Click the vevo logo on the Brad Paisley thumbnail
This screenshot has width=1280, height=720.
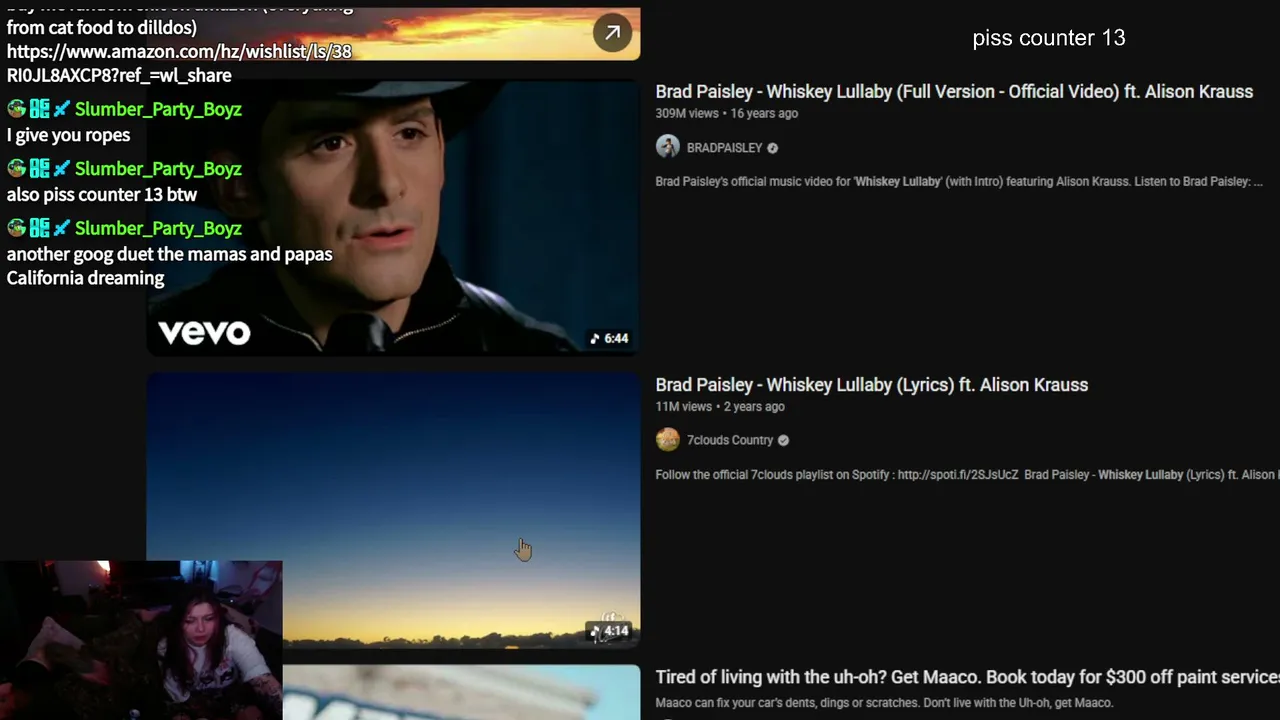point(204,332)
